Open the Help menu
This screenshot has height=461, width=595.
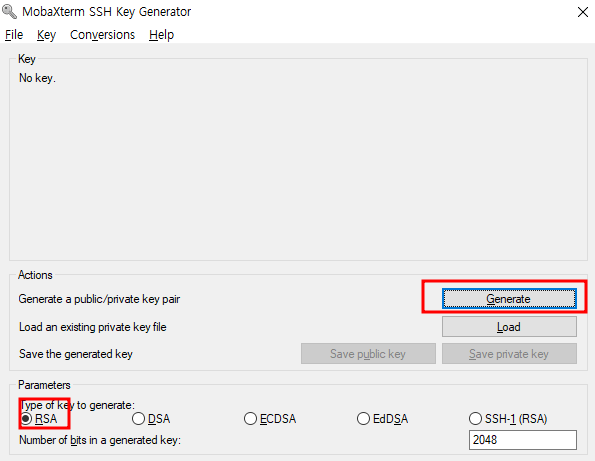(x=161, y=35)
